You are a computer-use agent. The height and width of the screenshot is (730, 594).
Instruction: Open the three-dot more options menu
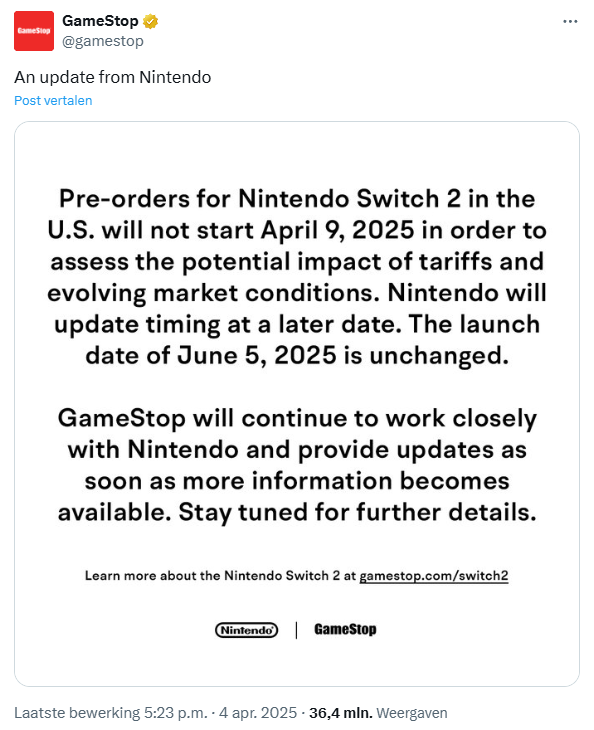click(570, 21)
